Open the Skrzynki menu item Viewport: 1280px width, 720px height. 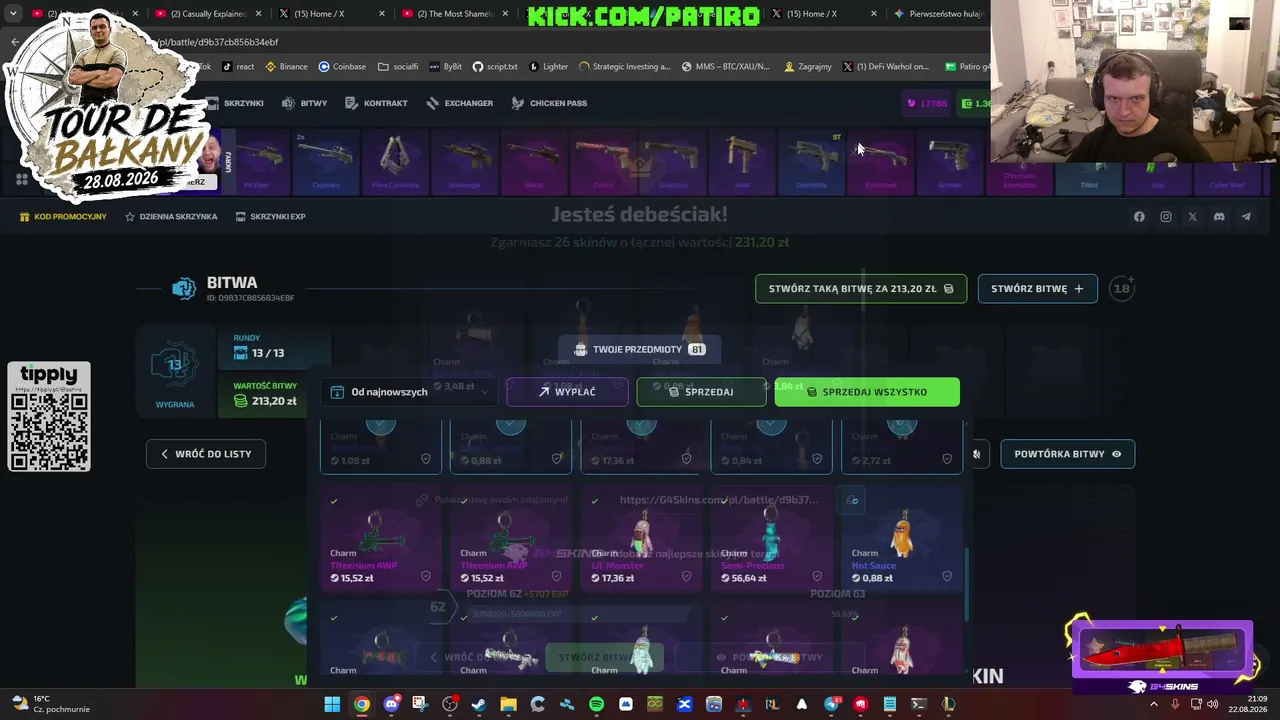pos(235,103)
